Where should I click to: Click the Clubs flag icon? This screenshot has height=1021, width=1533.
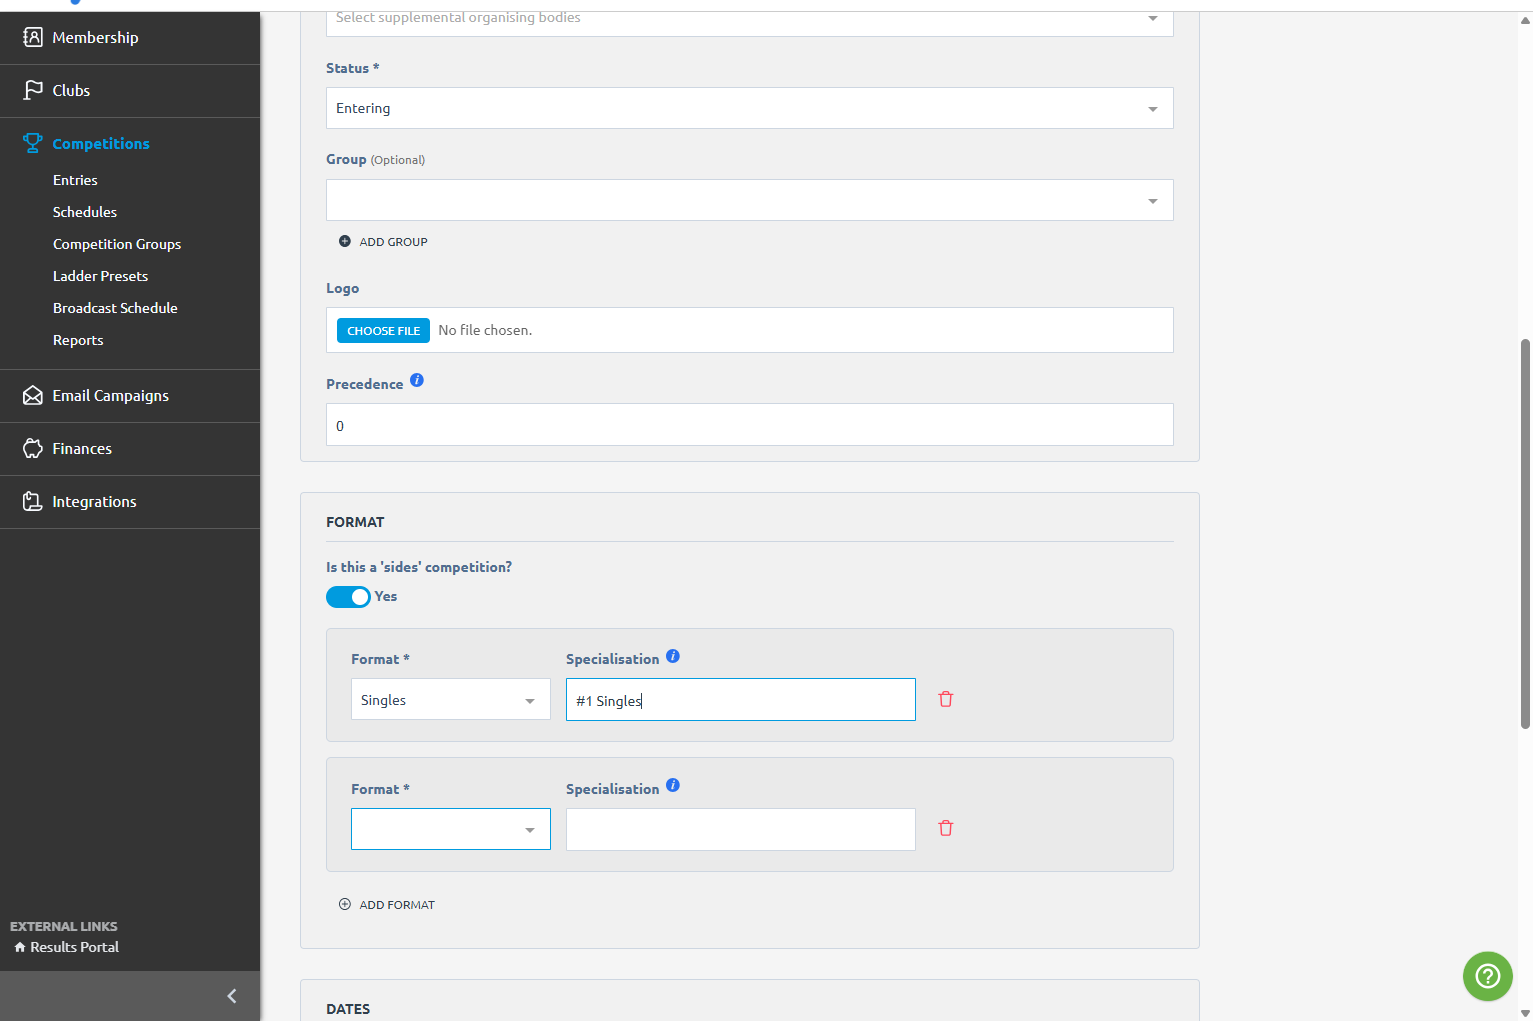tap(33, 90)
